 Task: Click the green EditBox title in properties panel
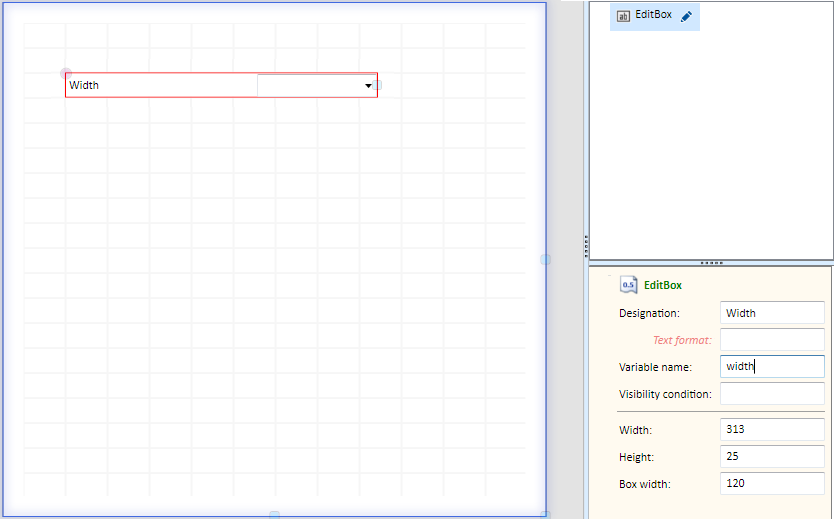[663, 286]
